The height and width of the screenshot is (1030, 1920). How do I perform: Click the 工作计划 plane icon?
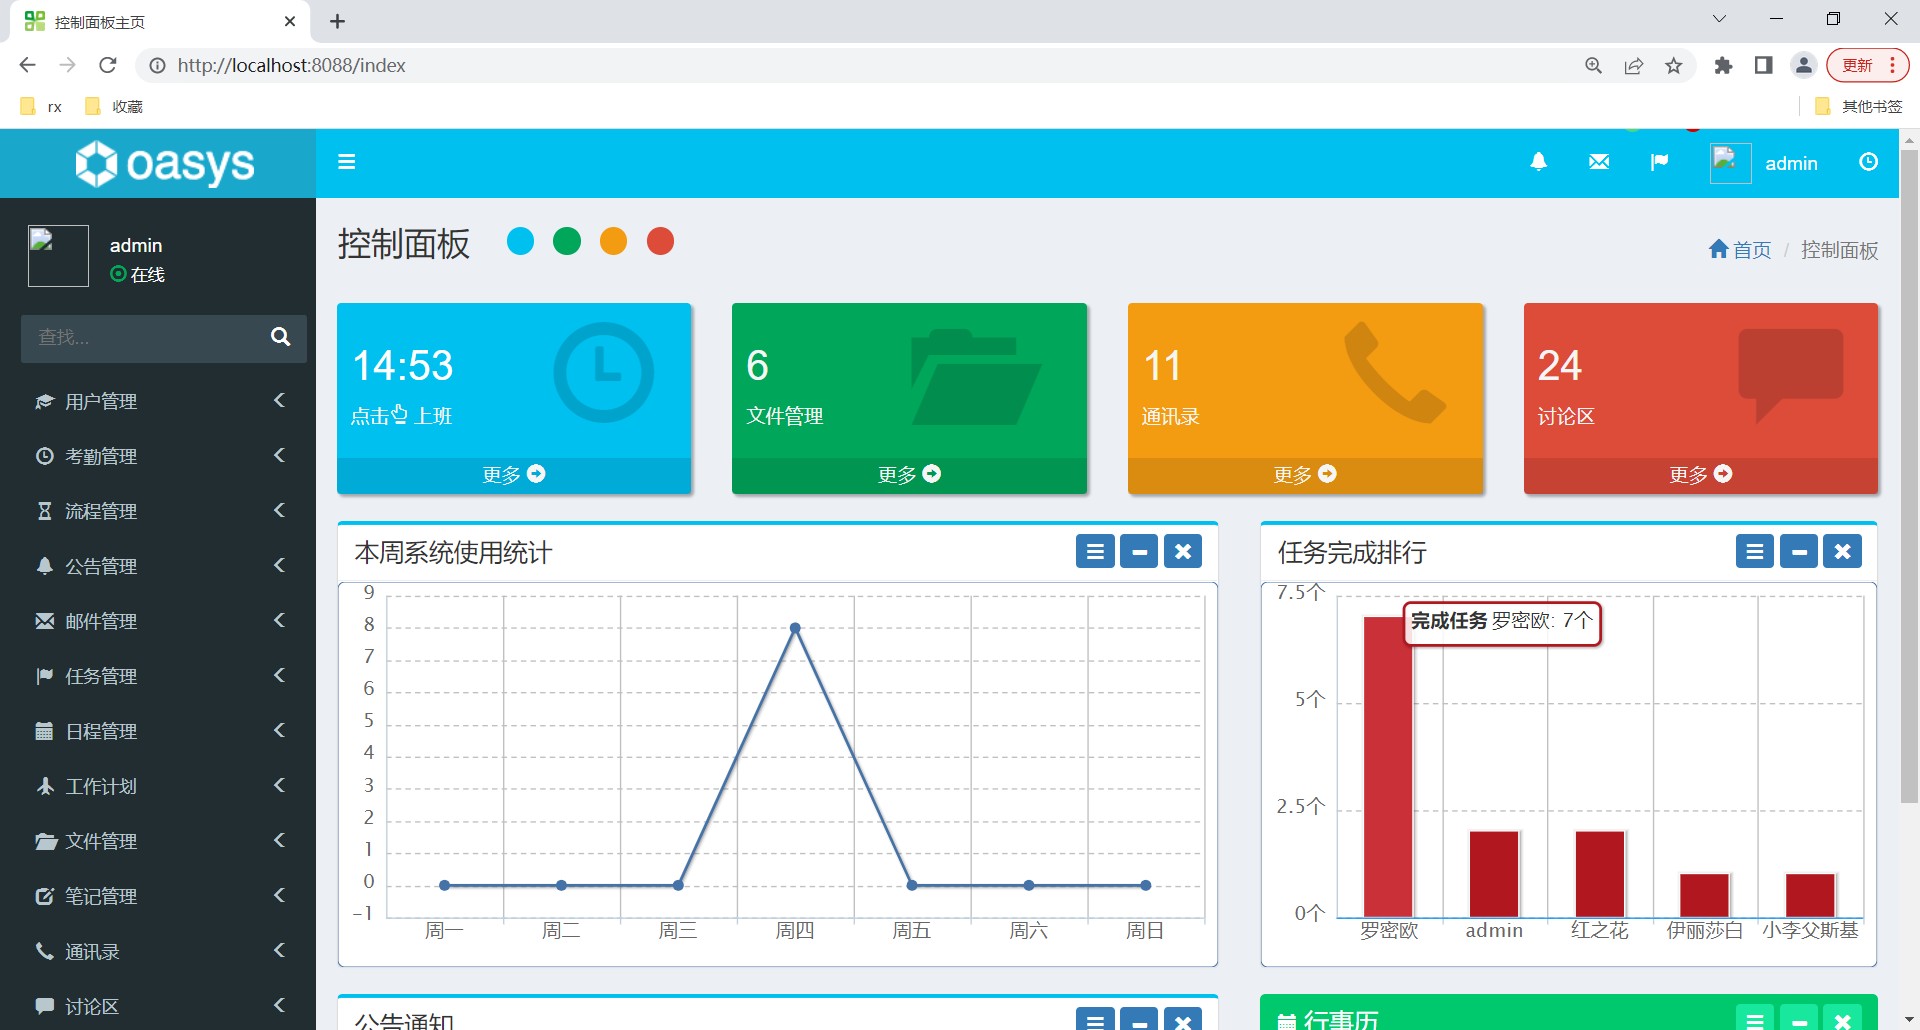coord(44,786)
